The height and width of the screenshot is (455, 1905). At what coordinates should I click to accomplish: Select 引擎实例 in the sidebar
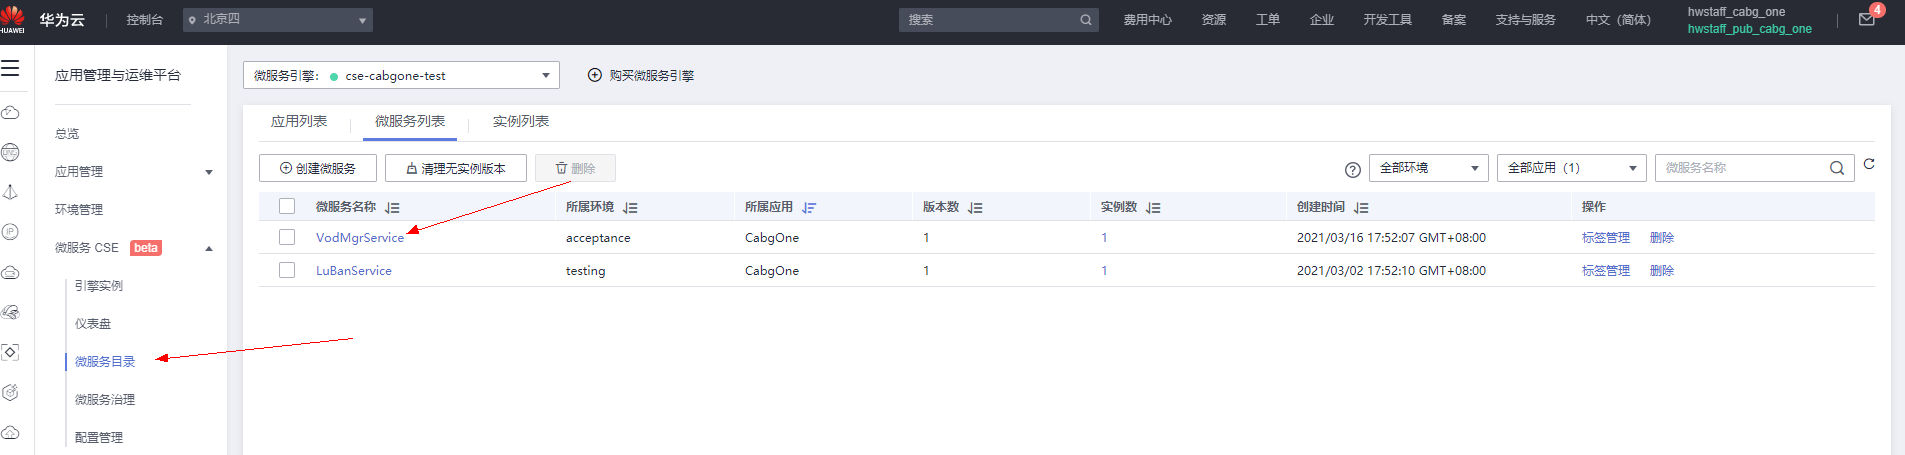coord(99,286)
